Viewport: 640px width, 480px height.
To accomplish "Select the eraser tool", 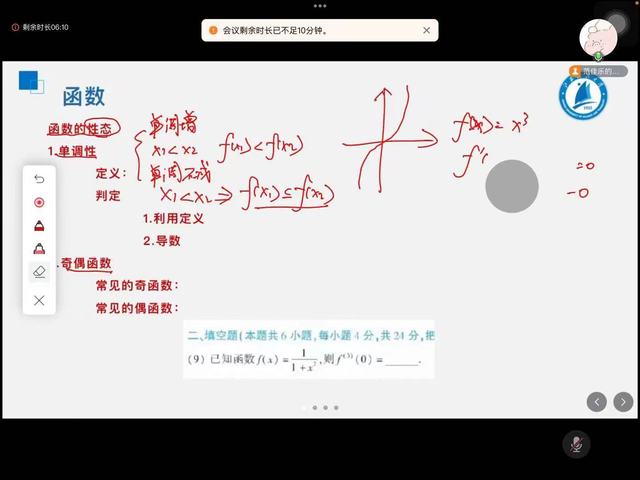I will [x=39, y=271].
